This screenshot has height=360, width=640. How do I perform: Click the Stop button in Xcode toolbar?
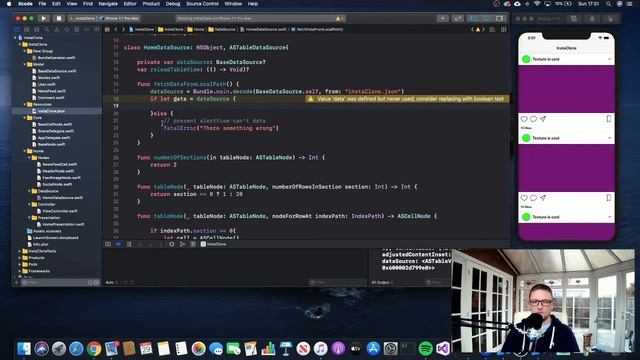pos(59,18)
